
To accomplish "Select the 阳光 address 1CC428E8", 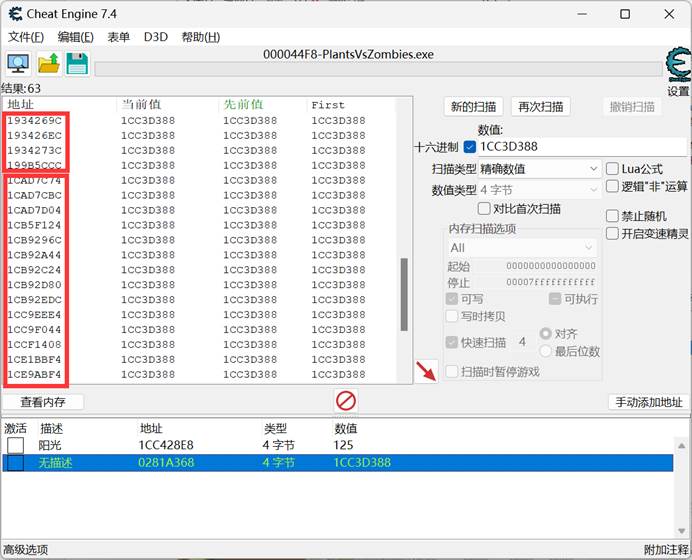I will point(166,445).
